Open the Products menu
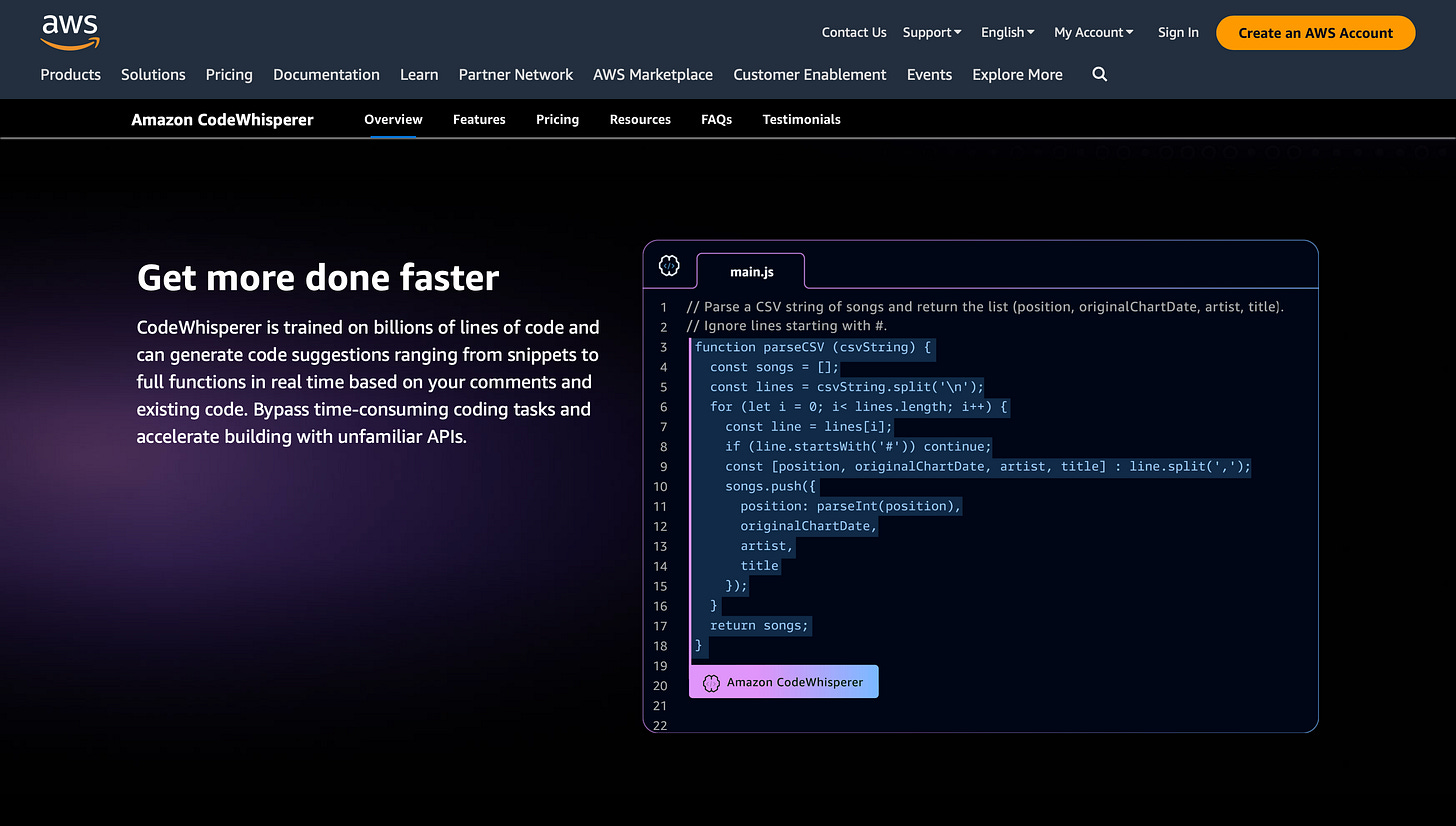The width and height of the screenshot is (1456, 826). 70,74
